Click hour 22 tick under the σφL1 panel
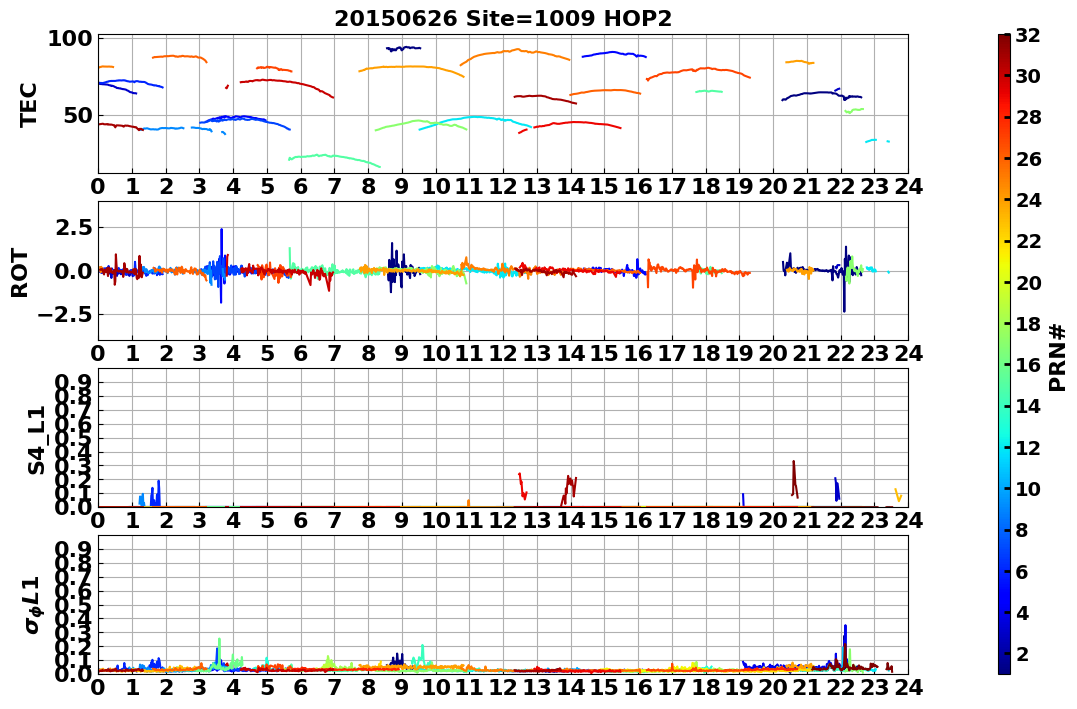Image resolution: width=1077 pixels, height=709 pixels. point(841,687)
